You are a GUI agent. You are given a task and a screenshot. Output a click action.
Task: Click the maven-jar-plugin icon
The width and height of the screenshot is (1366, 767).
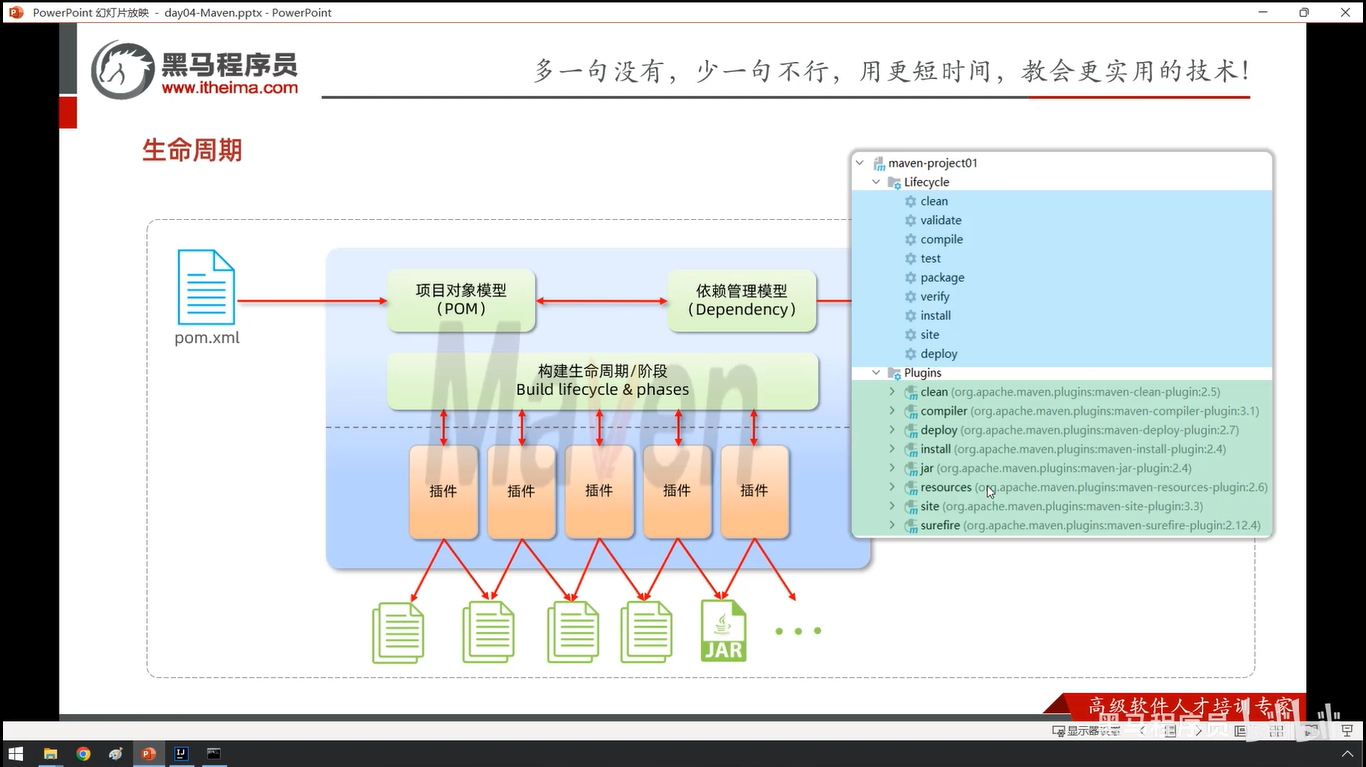click(910, 468)
